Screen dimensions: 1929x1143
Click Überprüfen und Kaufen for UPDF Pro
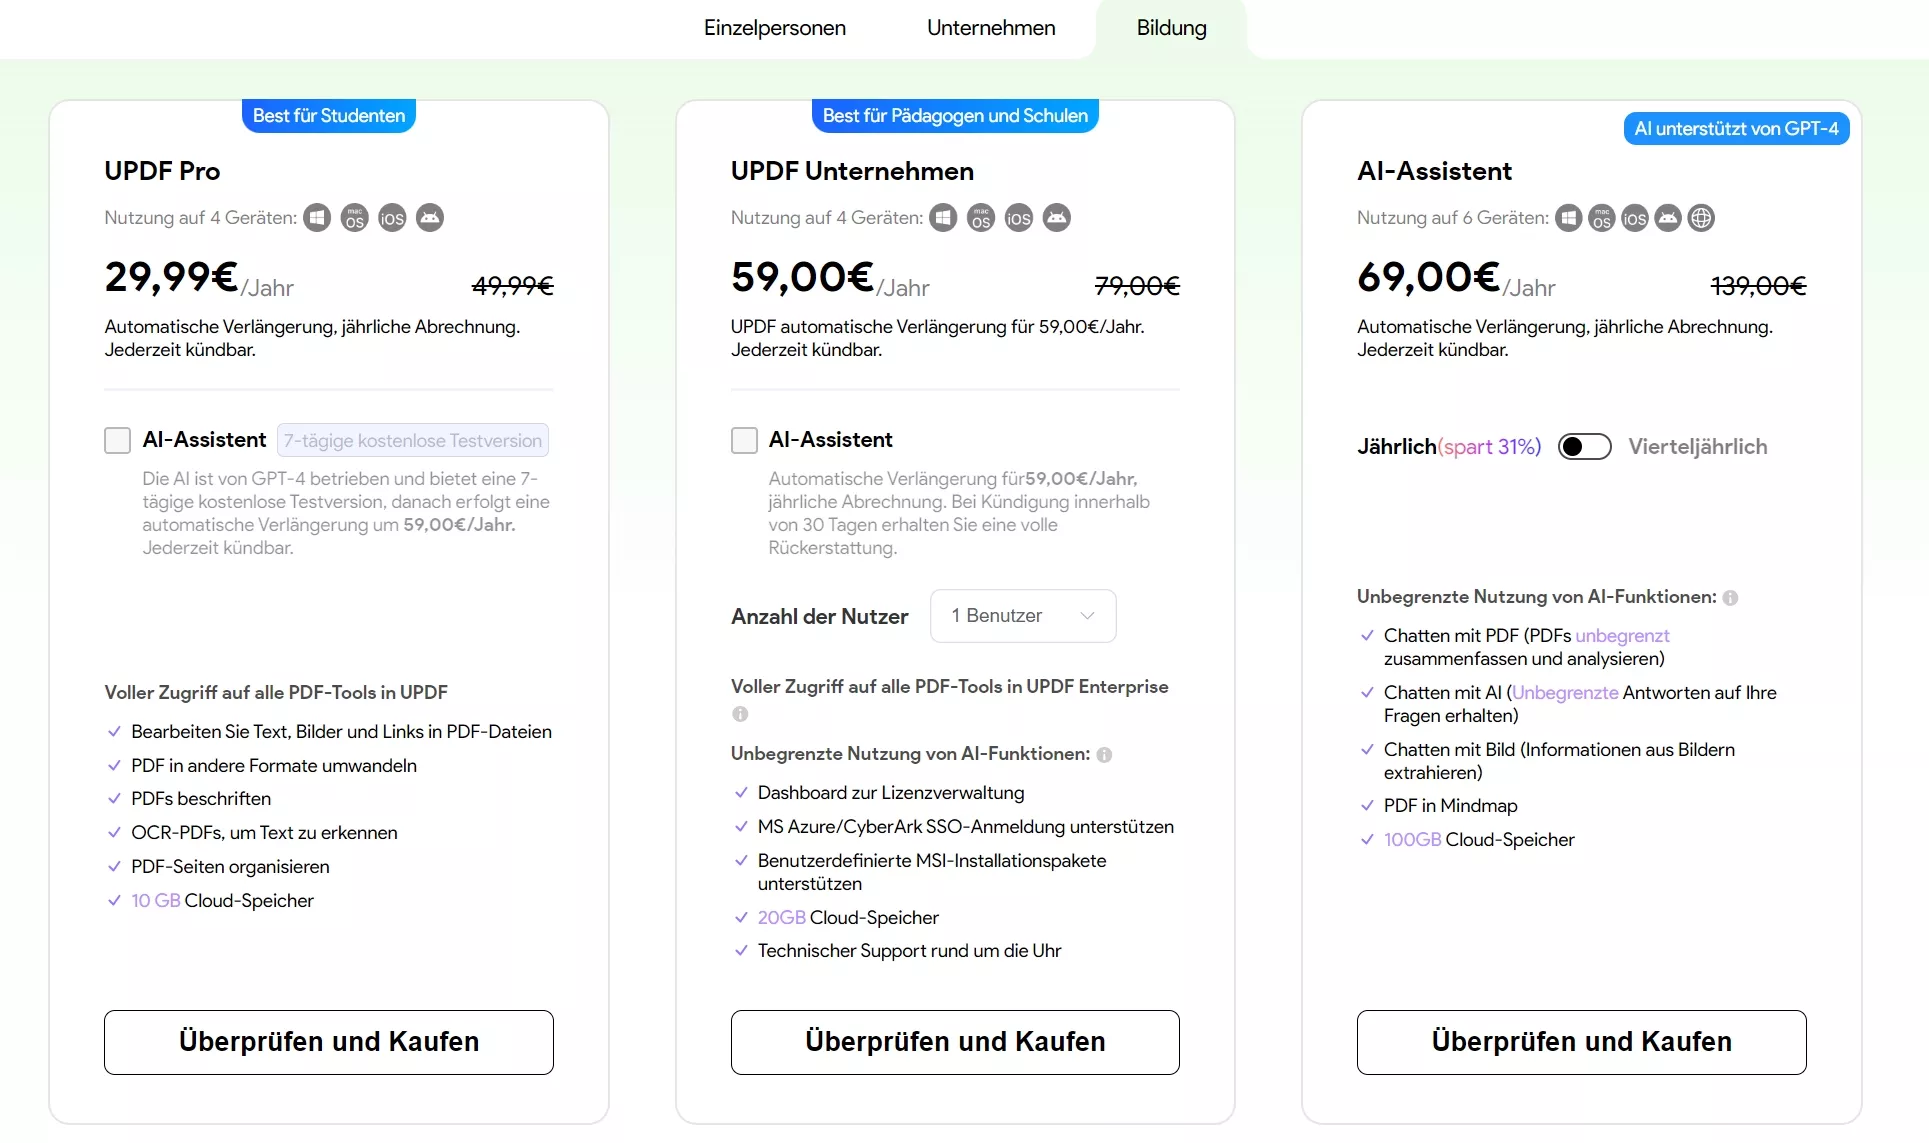click(328, 1041)
